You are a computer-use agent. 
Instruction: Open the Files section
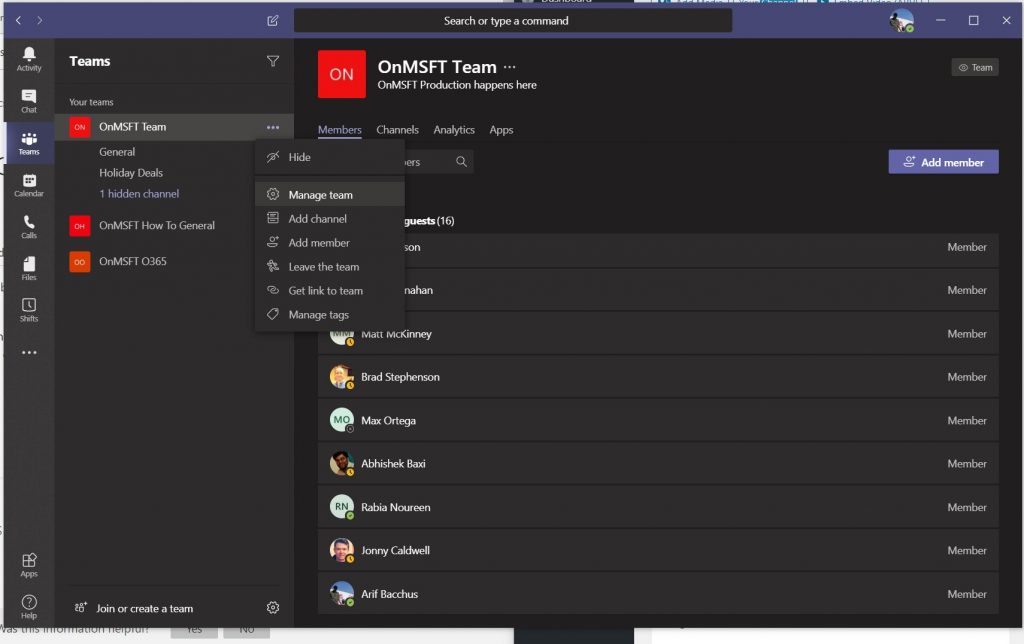(x=29, y=268)
